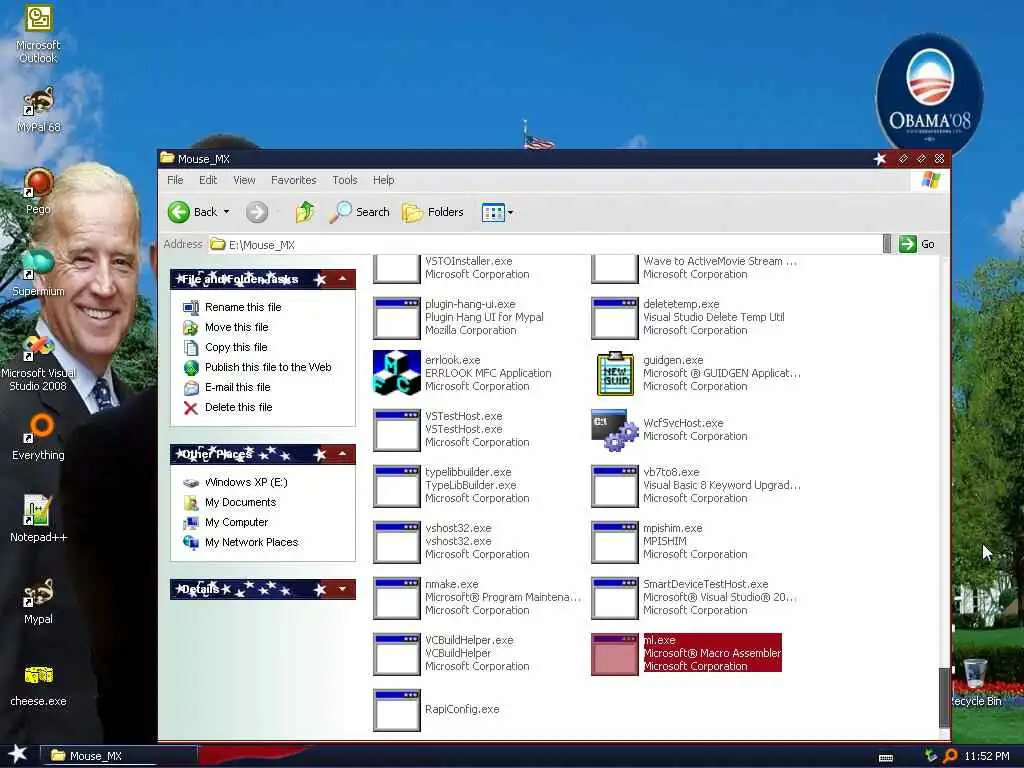Select the VCBuildHelper.exe icon
Image resolution: width=1024 pixels, height=768 pixels.
pos(396,654)
